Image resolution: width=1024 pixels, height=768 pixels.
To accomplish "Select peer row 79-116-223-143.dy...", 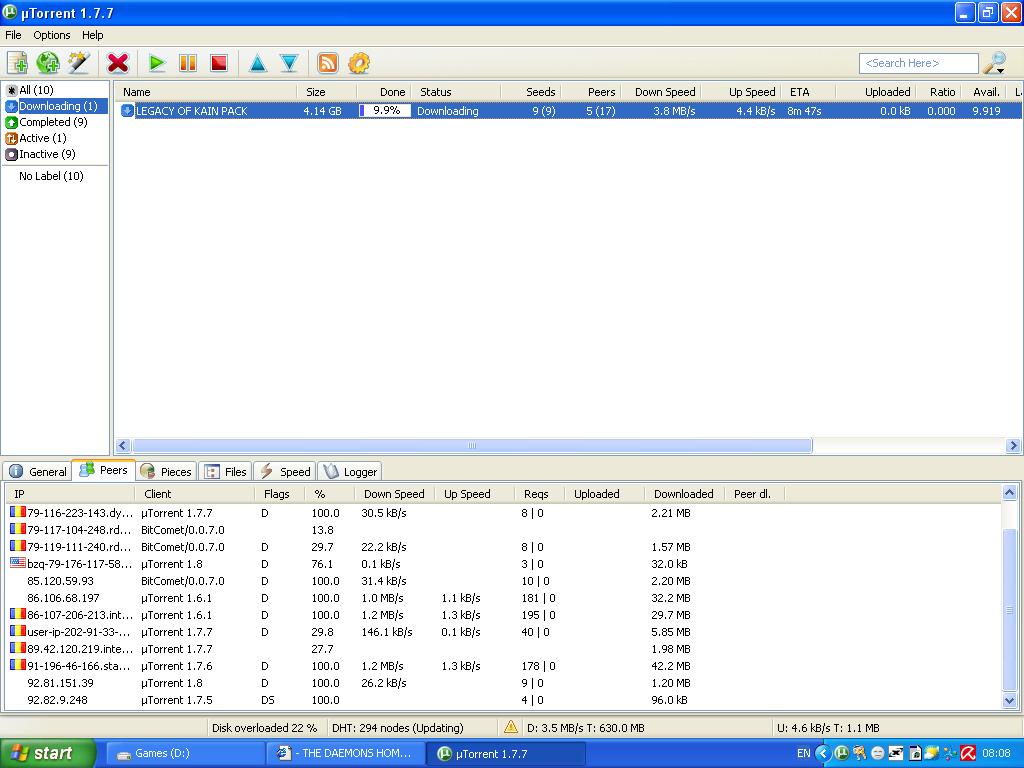I will pyautogui.click(x=503, y=513).
